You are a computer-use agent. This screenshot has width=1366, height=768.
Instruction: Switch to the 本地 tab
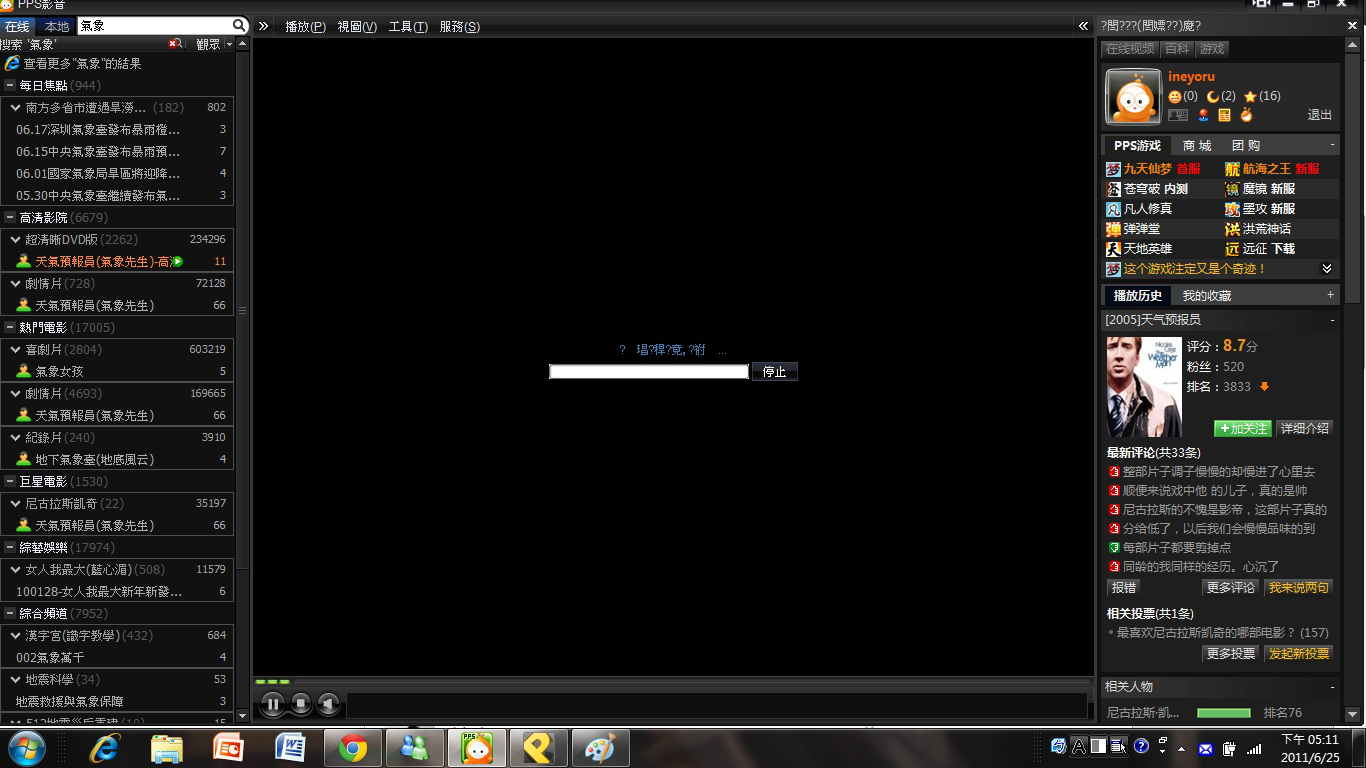tap(57, 27)
